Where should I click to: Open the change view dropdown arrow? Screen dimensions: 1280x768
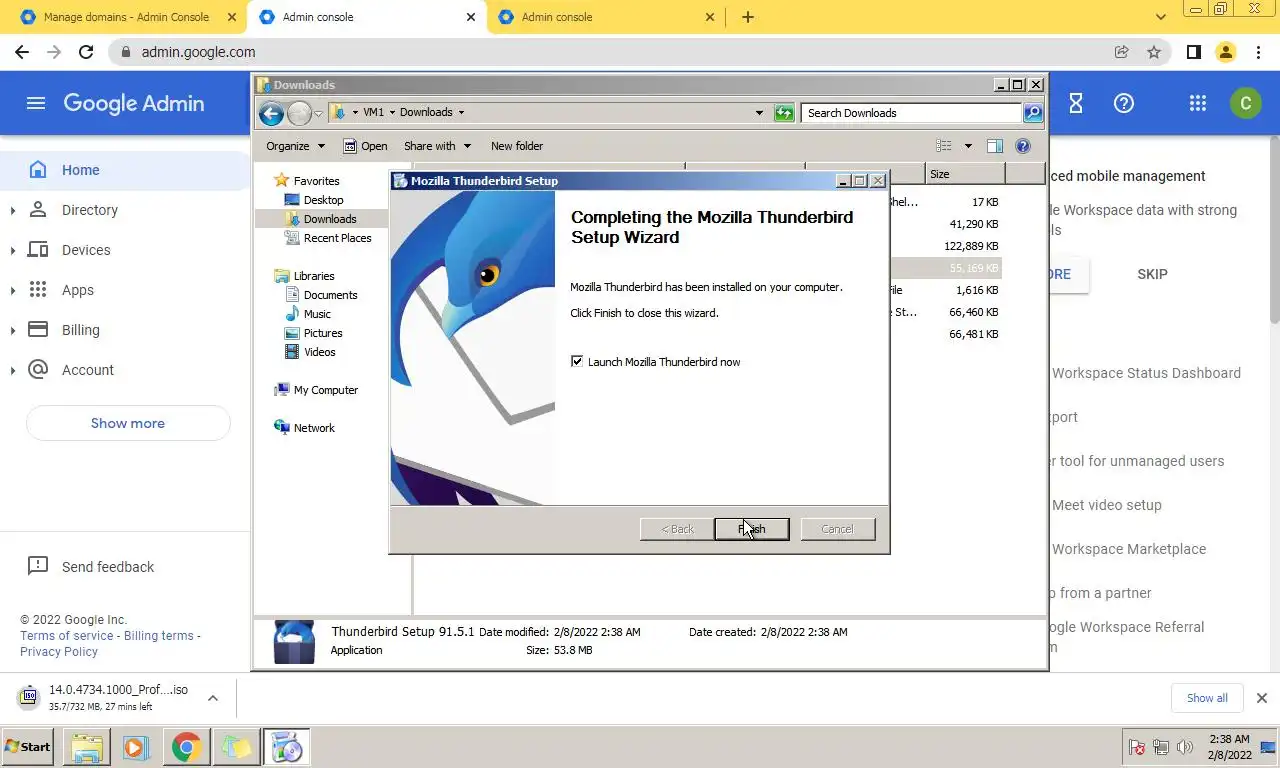click(968, 146)
